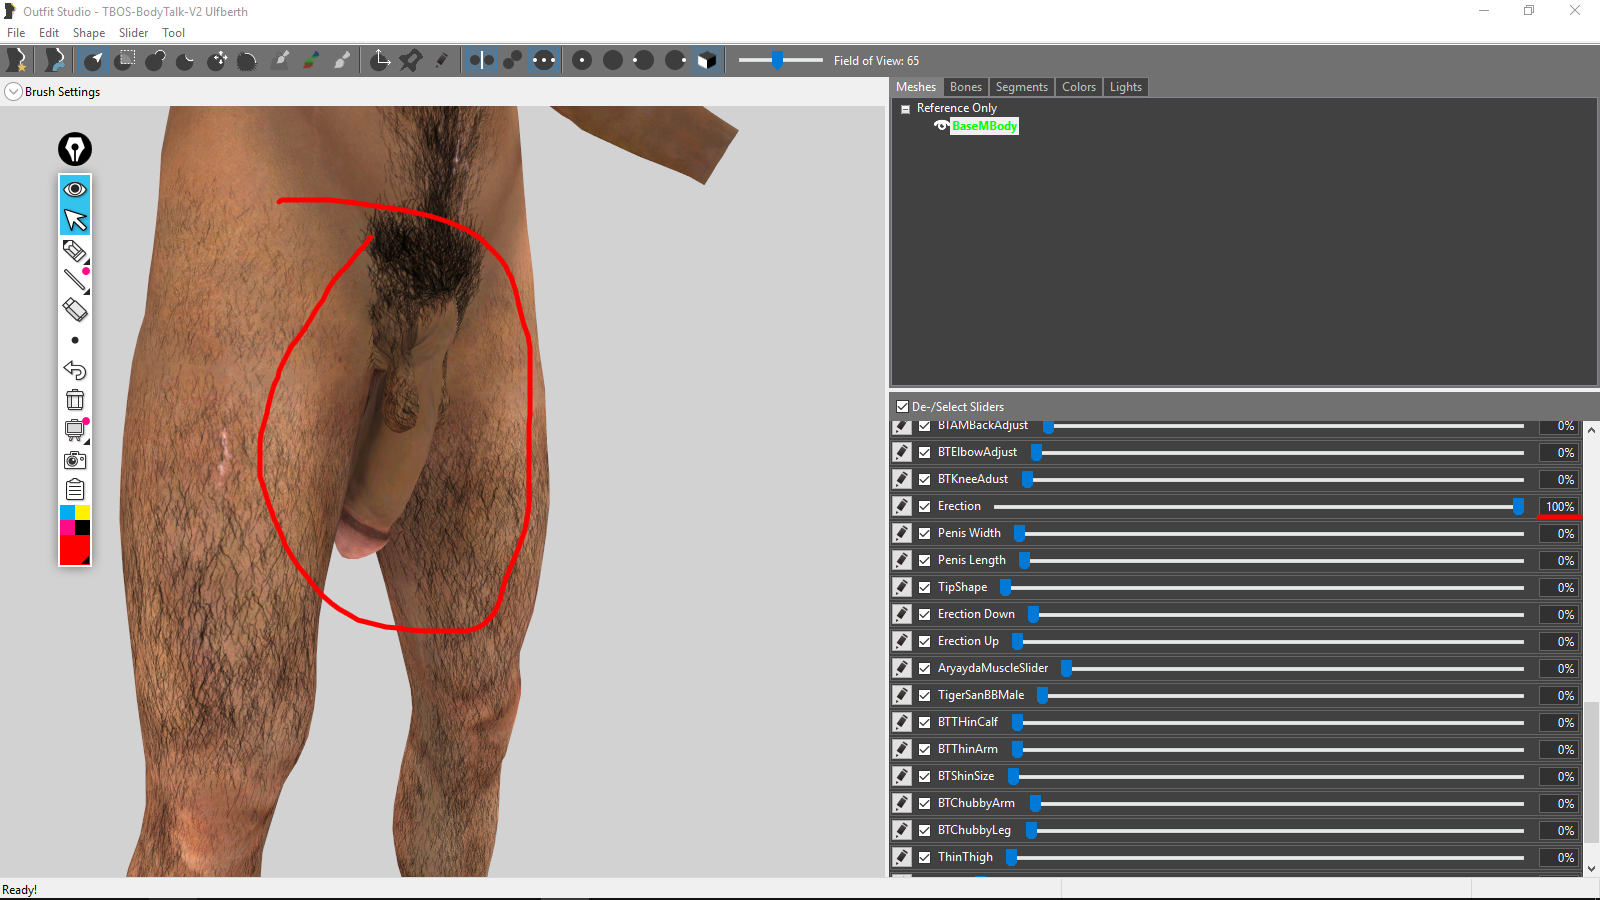Take a screenshot with the camera icon

tap(75, 460)
